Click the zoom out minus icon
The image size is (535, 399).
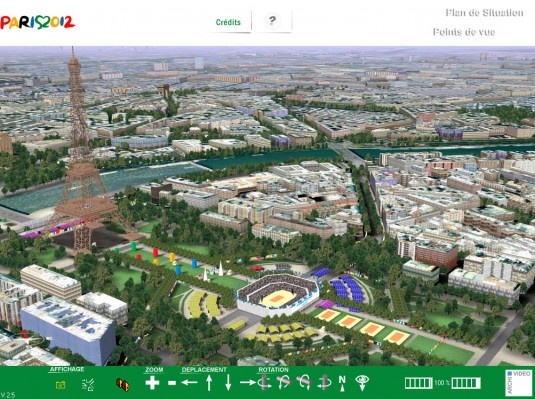(x=172, y=383)
